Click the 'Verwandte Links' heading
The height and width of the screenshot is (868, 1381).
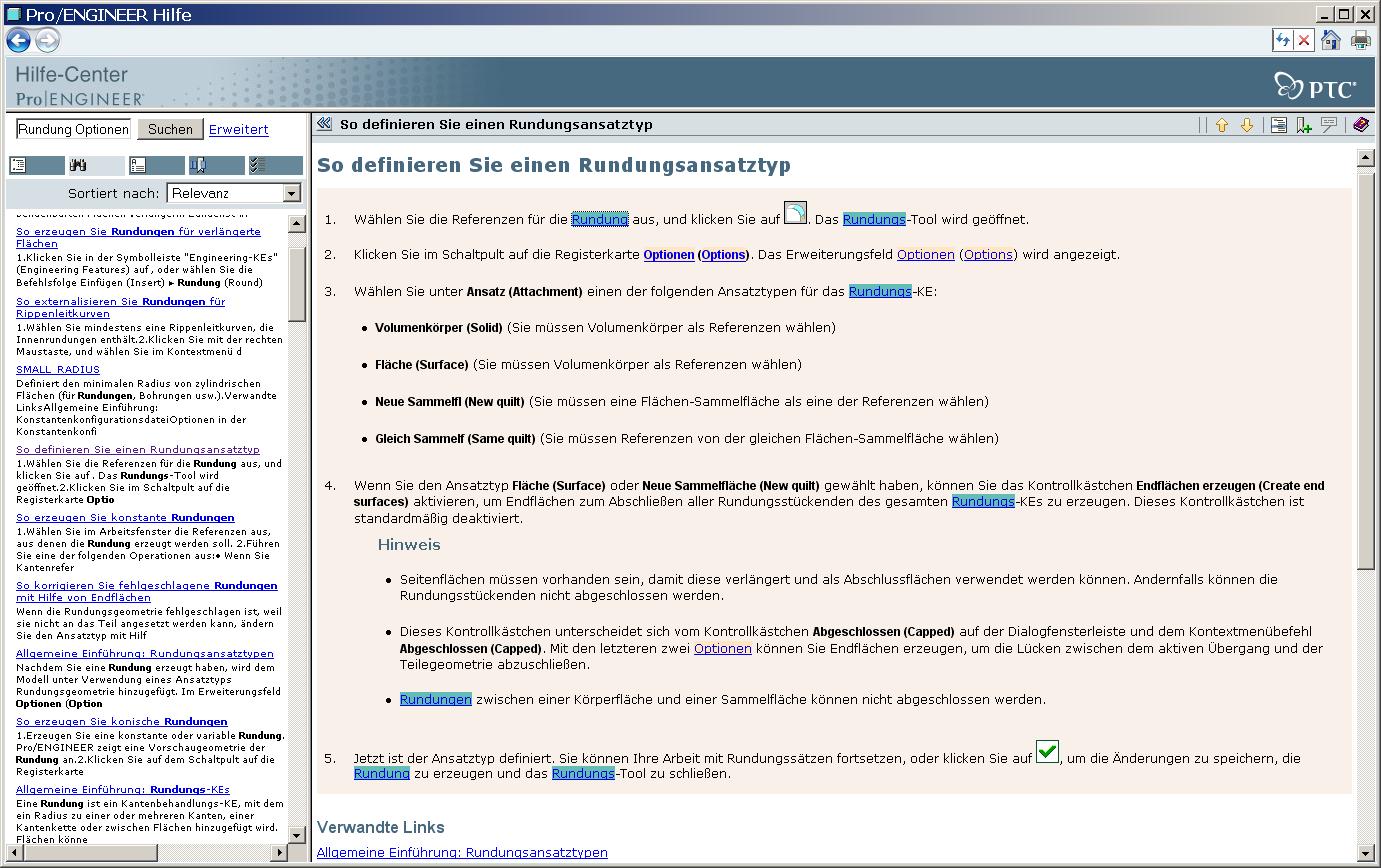click(x=381, y=827)
